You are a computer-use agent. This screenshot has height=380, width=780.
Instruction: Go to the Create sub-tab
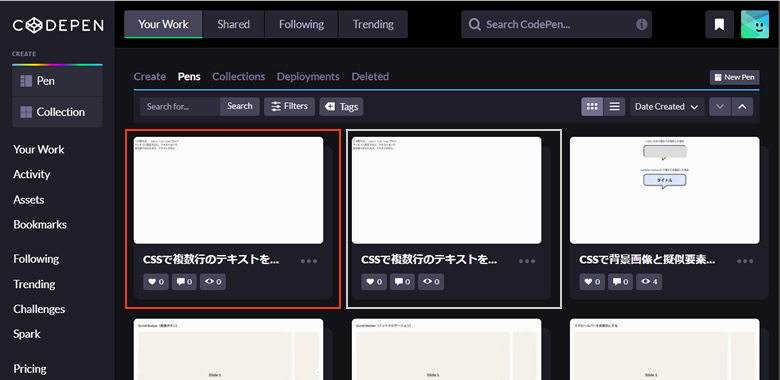click(x=150, y=77)
